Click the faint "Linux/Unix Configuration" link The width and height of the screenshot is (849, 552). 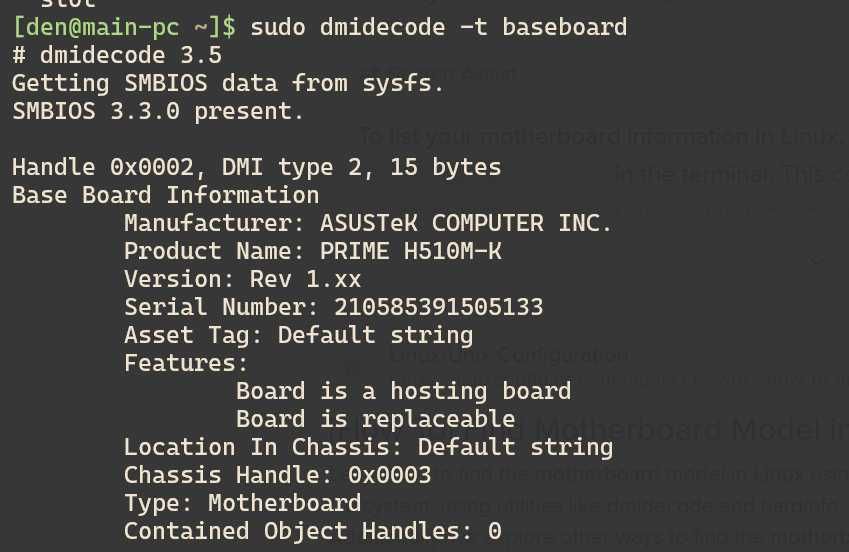[508, 355]
